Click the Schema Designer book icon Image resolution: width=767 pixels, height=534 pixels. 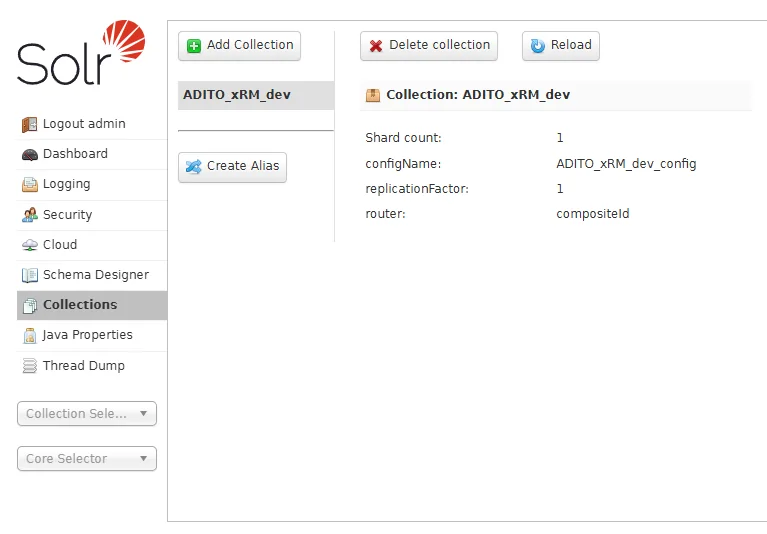coord(29,275)
